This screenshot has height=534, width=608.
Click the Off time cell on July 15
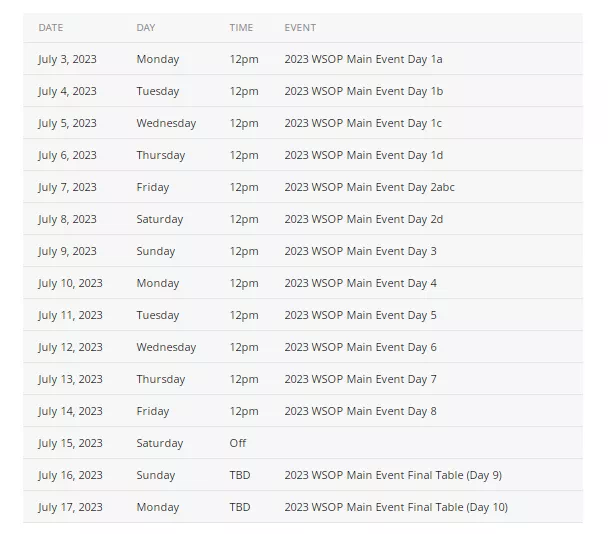click(237, 443)
